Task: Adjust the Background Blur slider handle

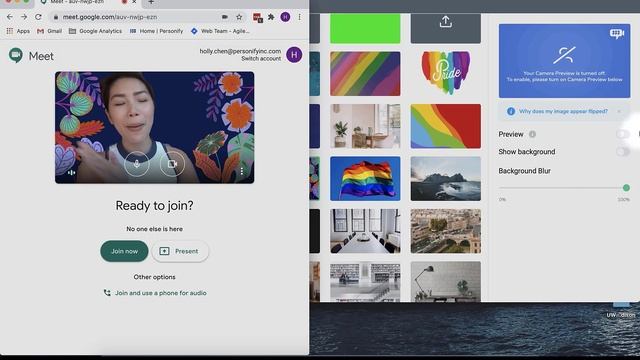Action: (626, 188)
